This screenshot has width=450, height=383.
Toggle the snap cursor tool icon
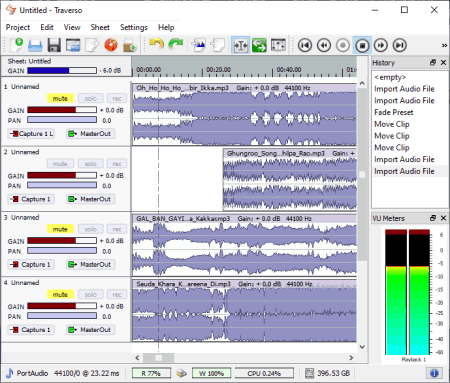(x=240, y=45)
